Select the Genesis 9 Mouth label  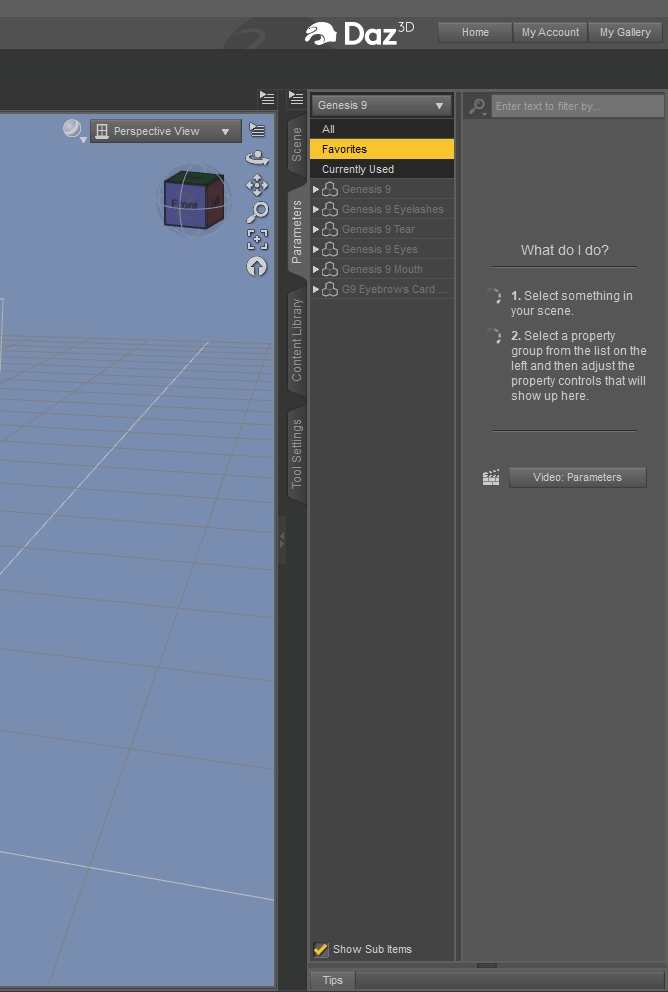pos(382,270)
